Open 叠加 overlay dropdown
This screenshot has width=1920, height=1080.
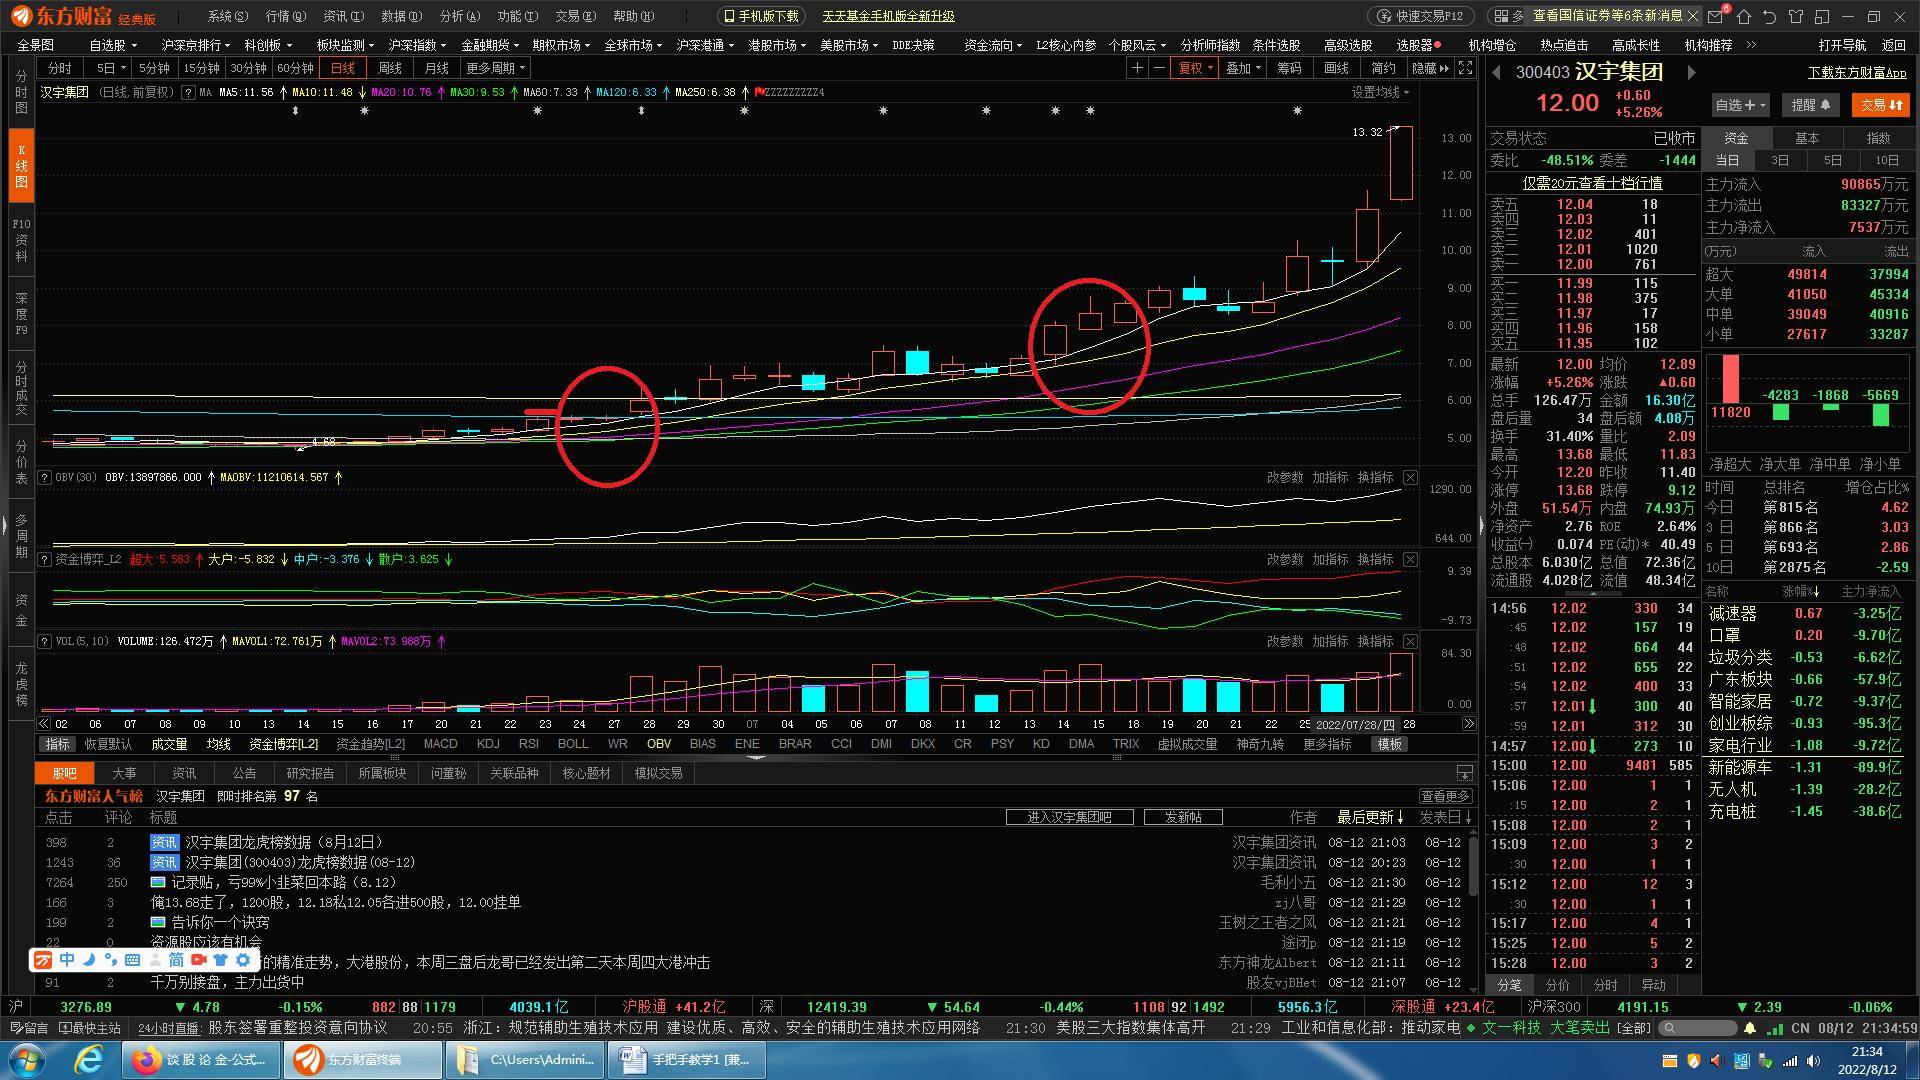(x=1243, y=68)
